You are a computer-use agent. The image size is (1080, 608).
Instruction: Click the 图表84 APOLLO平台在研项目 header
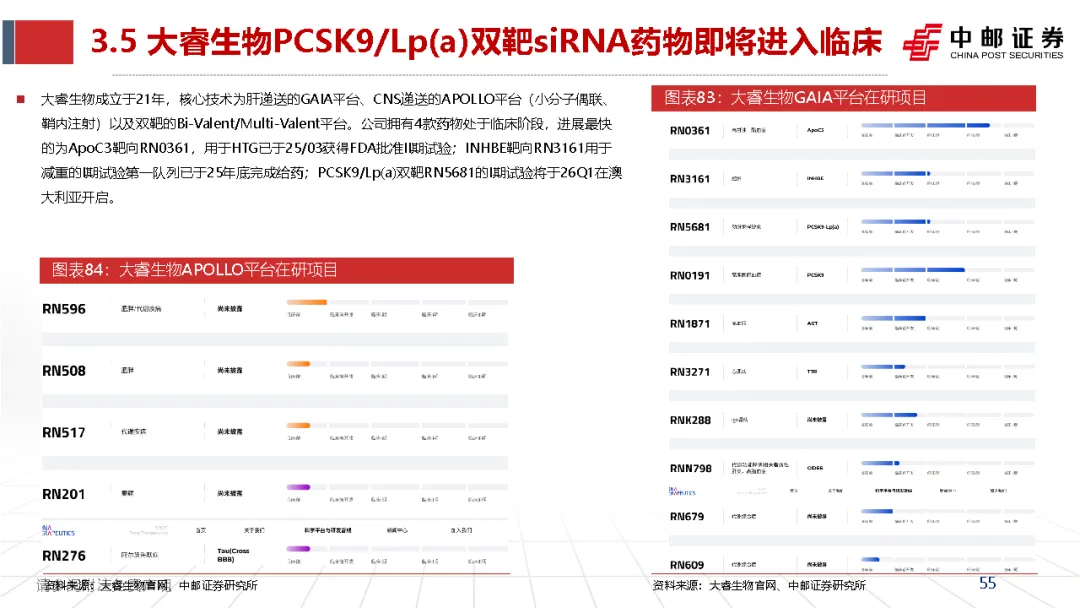point(276,270)
